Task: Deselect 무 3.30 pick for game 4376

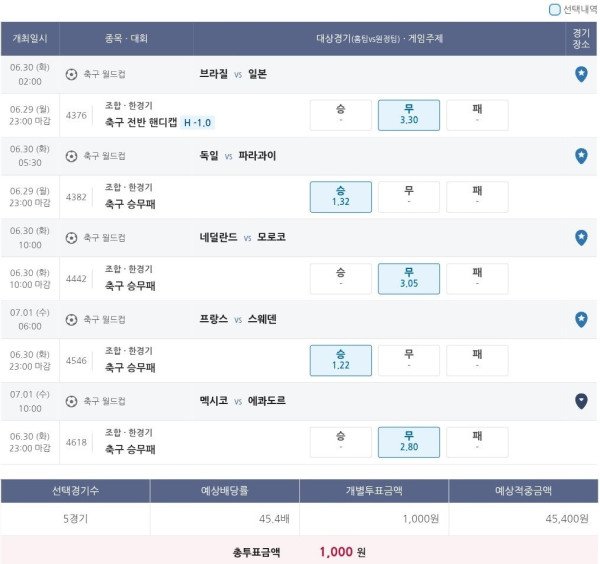Action: [409, 115]
